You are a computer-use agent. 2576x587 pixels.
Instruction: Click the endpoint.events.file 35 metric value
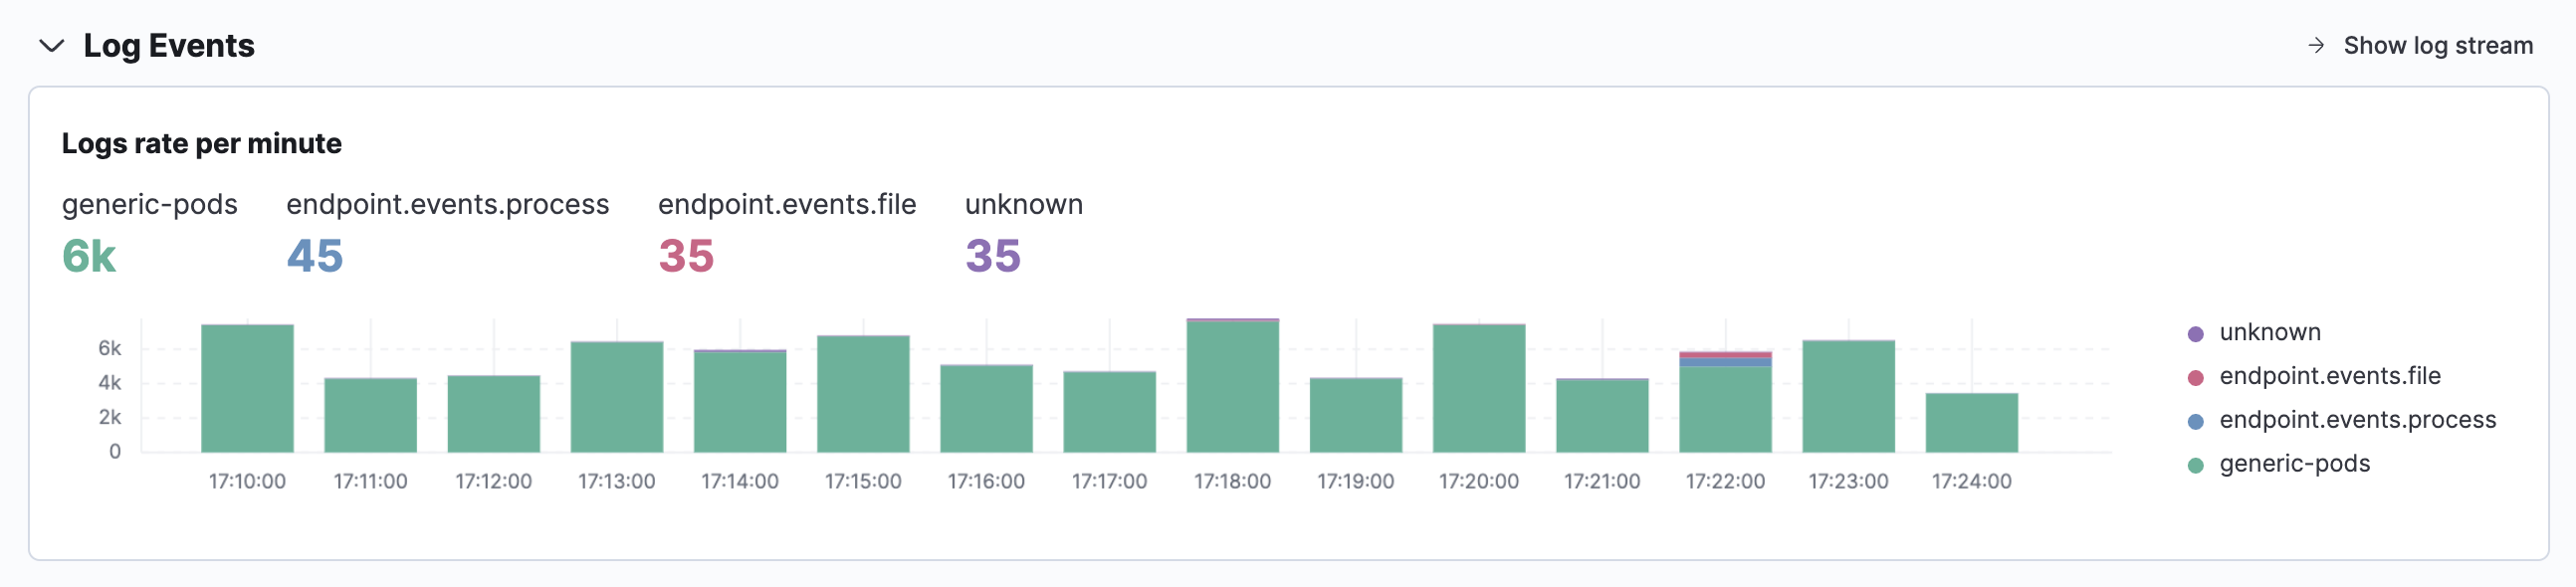(x=686, y=257)
